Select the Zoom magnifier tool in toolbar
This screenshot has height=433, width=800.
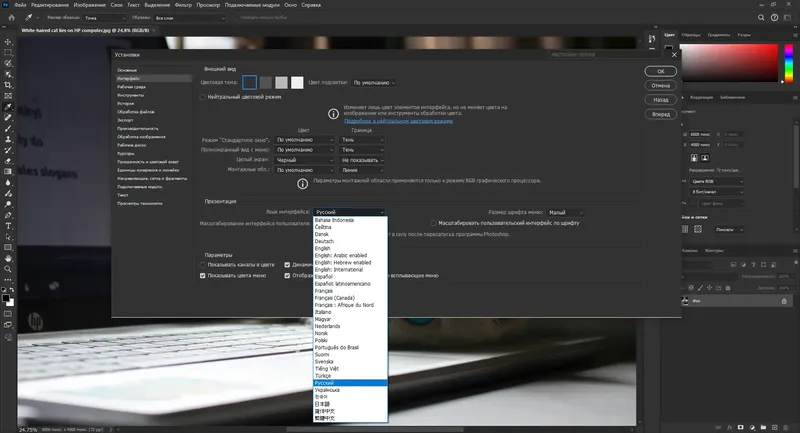pyautogui.click(x=8, y=269)
